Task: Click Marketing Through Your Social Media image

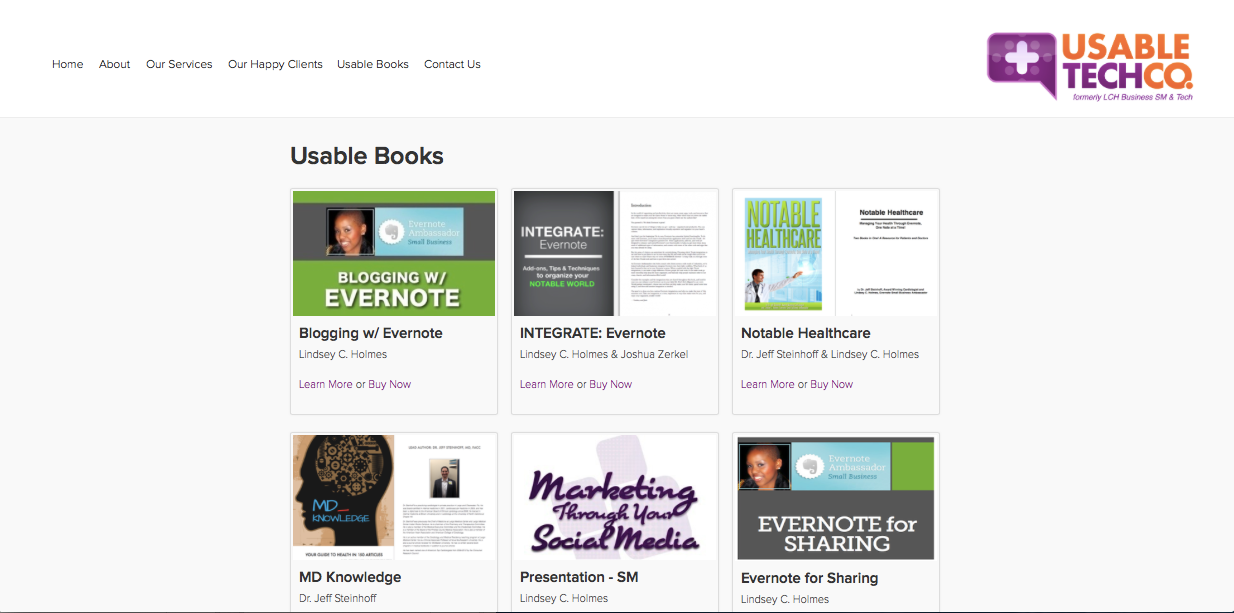Action: click(x=615, y=497)
